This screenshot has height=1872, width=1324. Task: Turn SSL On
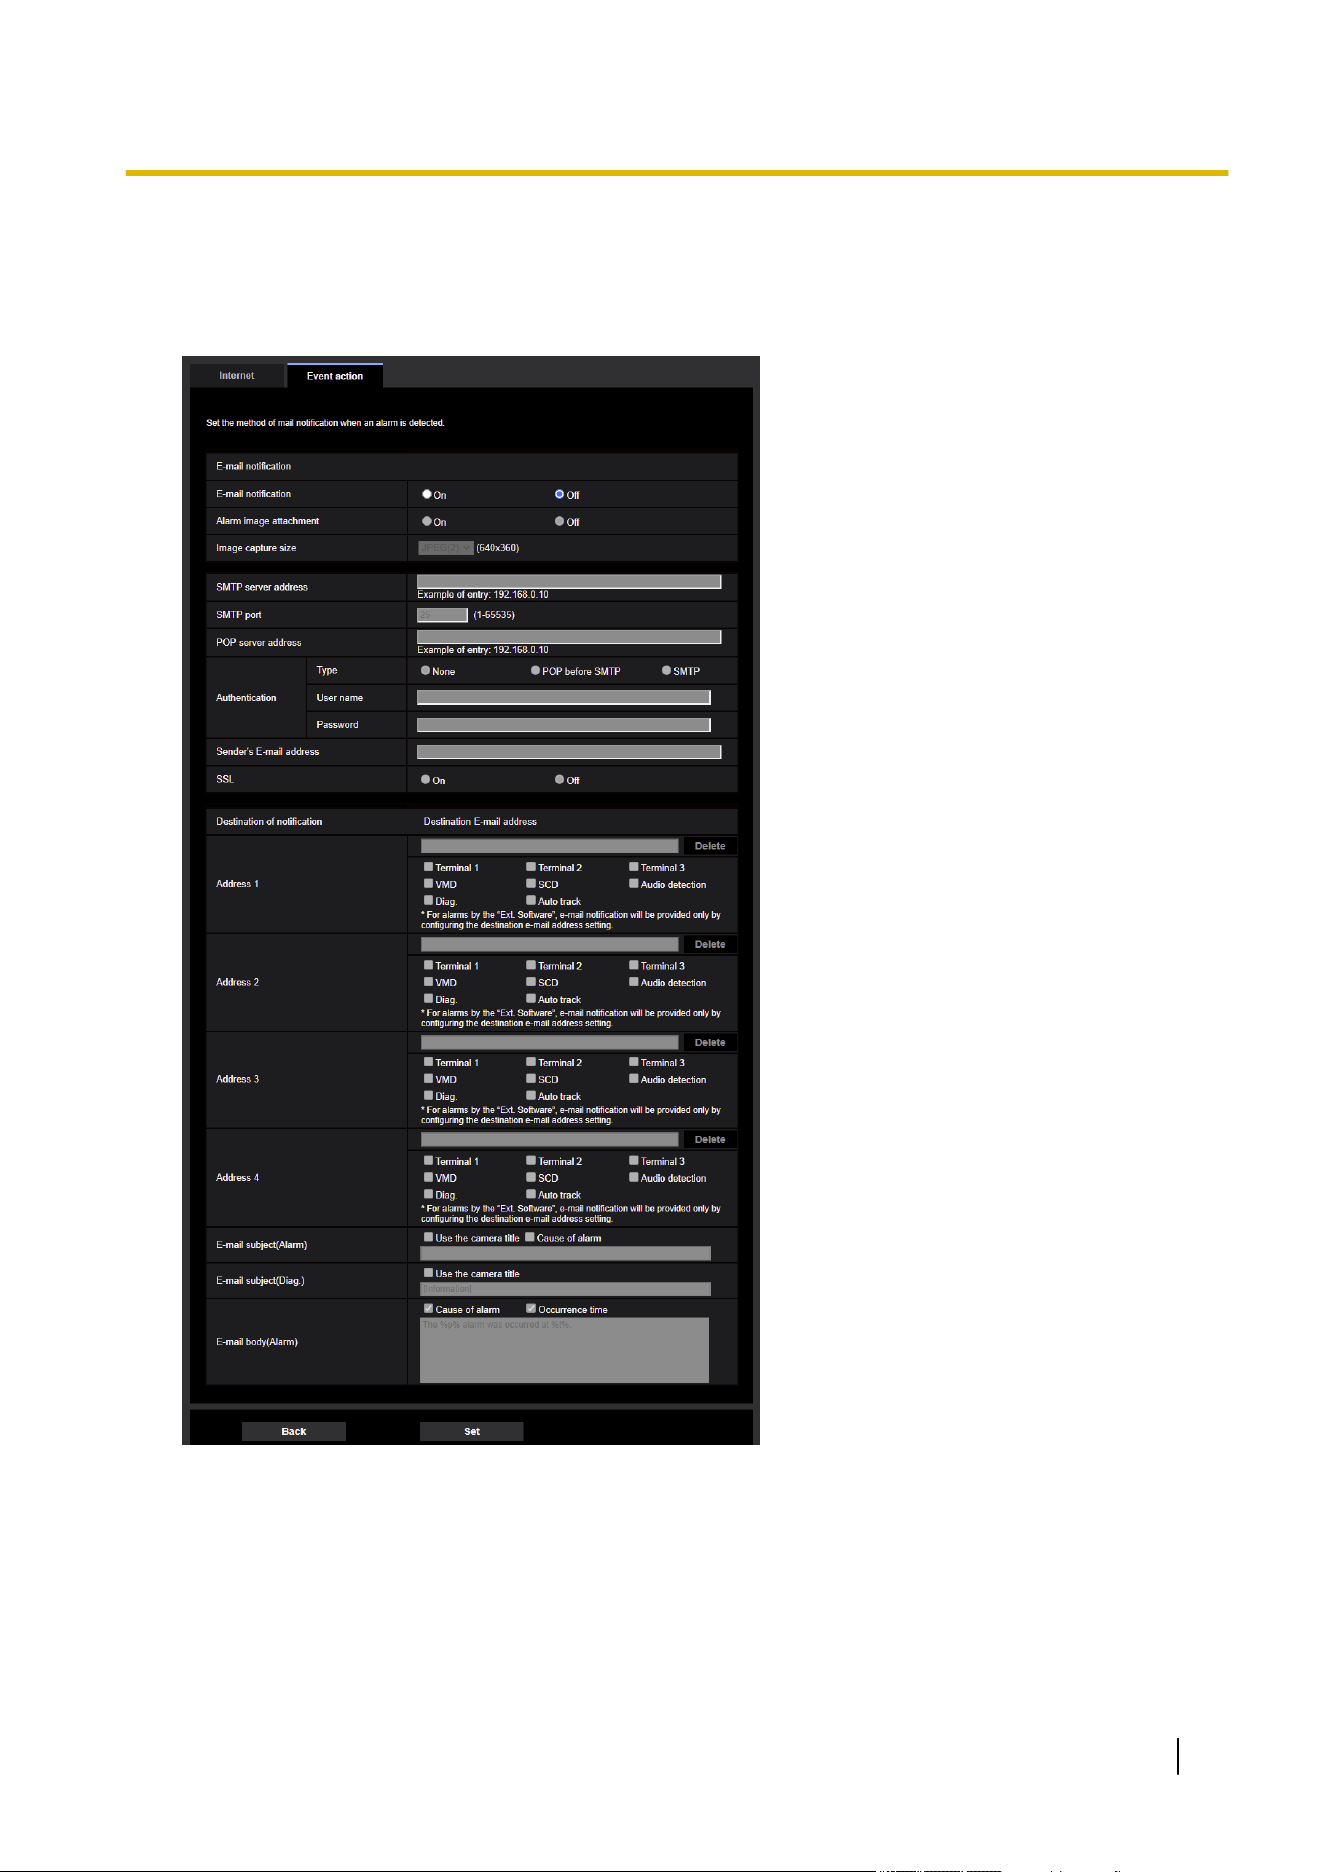tap(426, 779)
